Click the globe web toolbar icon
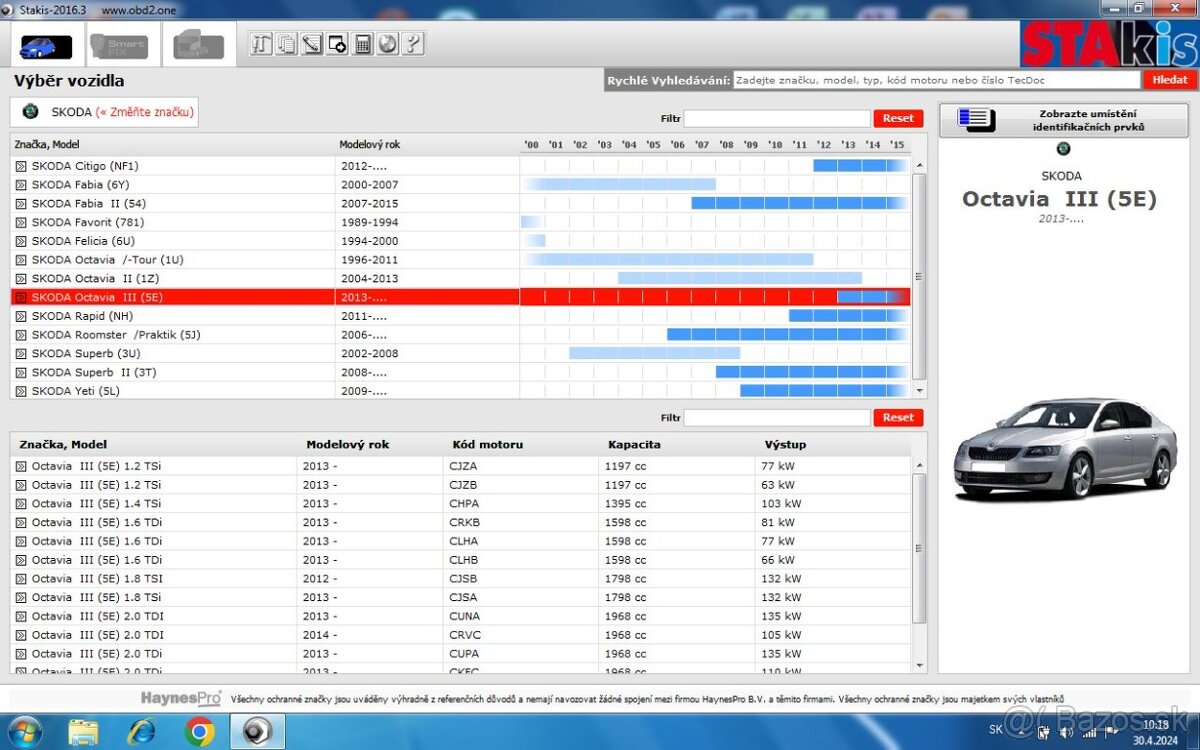Viewport: 1200px width, 750px height. click(387, 43)
